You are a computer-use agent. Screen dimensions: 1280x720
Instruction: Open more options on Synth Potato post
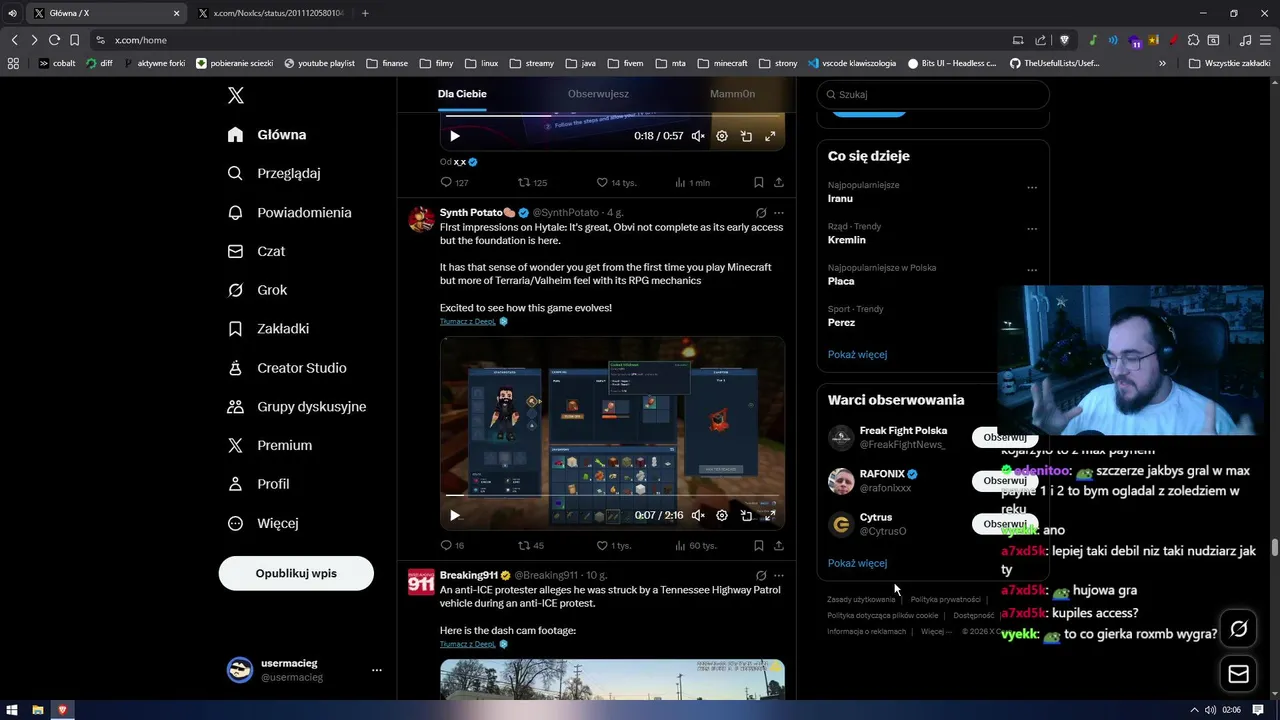tap(779, 213)
